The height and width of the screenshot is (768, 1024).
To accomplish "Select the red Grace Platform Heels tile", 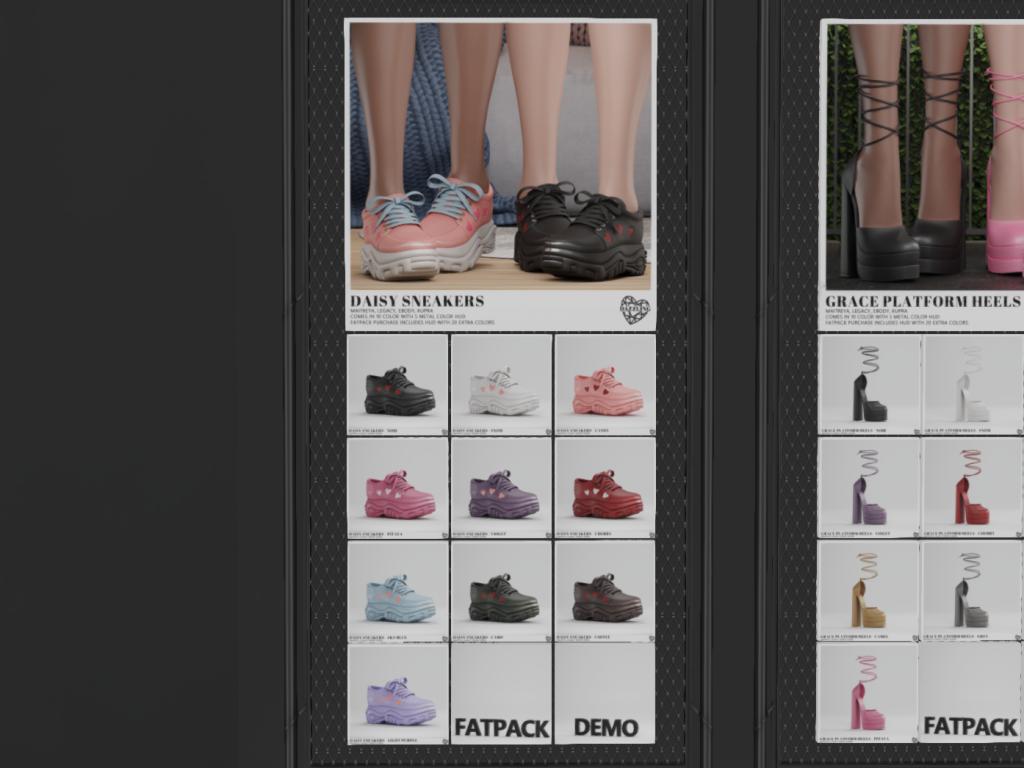I will tap(972, 489).
